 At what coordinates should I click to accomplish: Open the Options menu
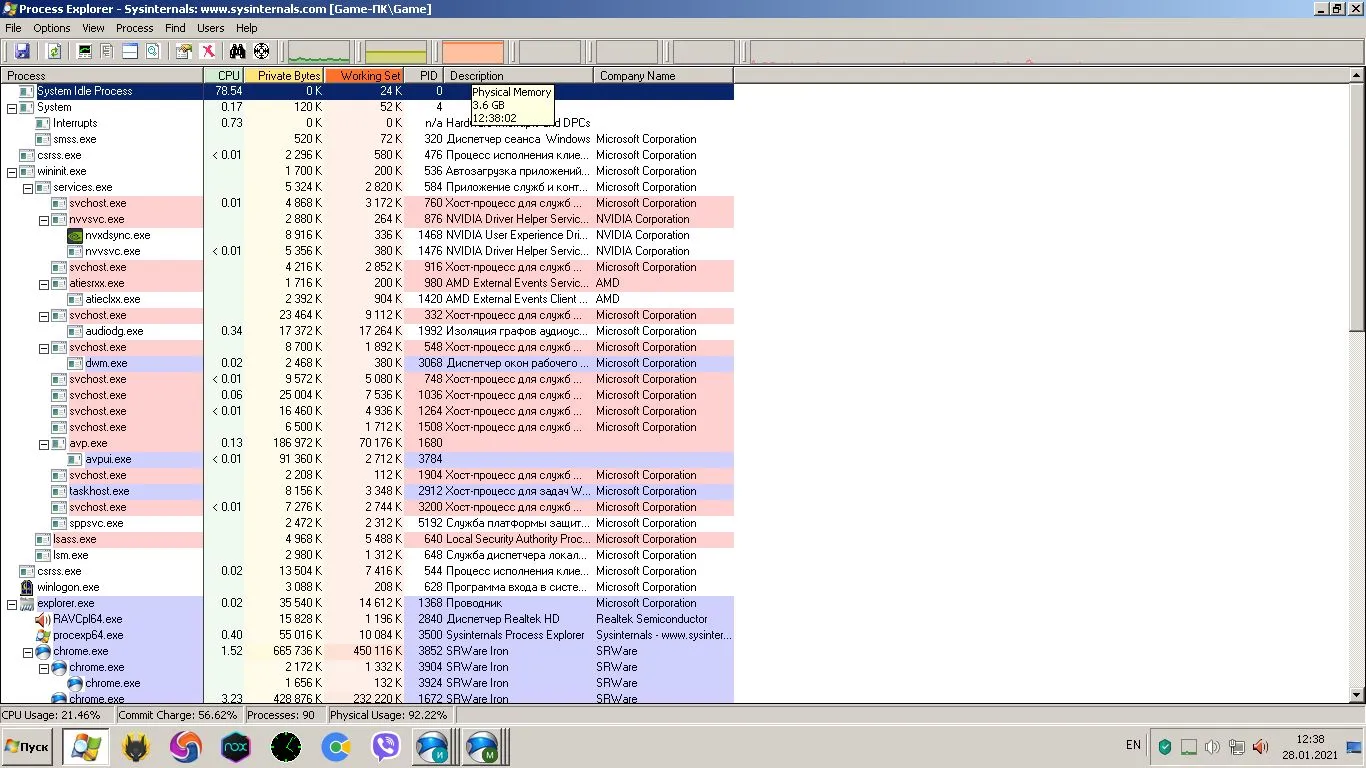(52, 28)
